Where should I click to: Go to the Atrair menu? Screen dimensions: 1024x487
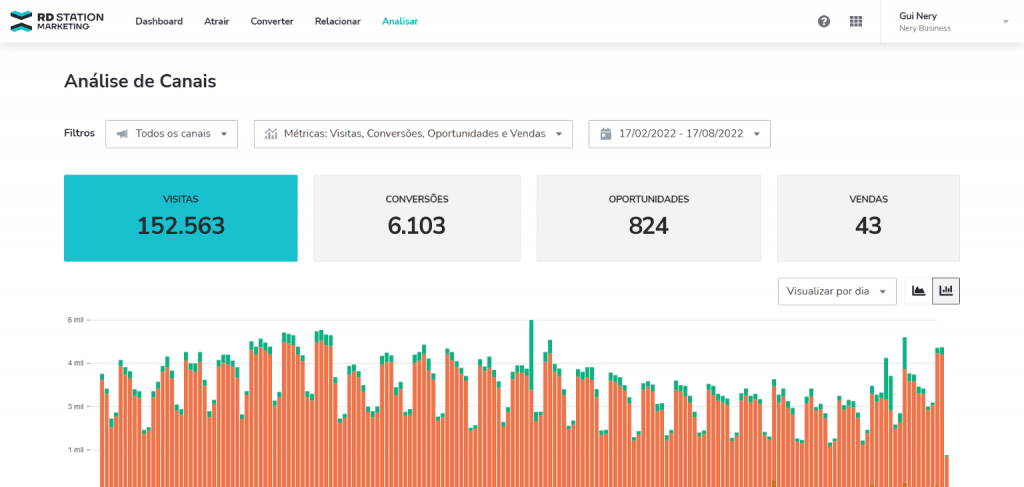(x=216, y=21)
